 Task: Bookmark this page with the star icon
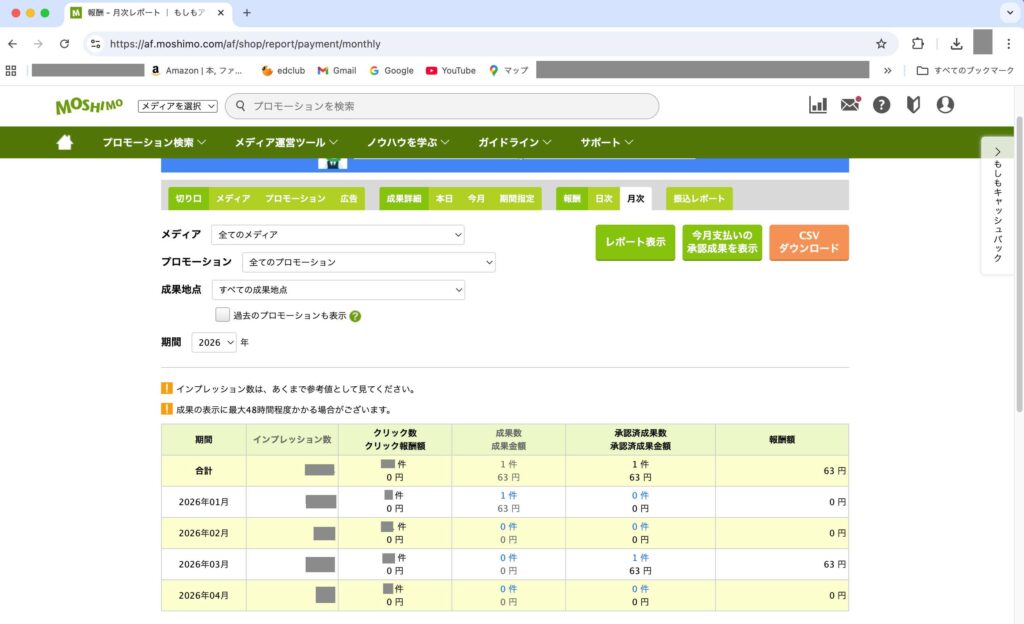[x=881, y=44]
